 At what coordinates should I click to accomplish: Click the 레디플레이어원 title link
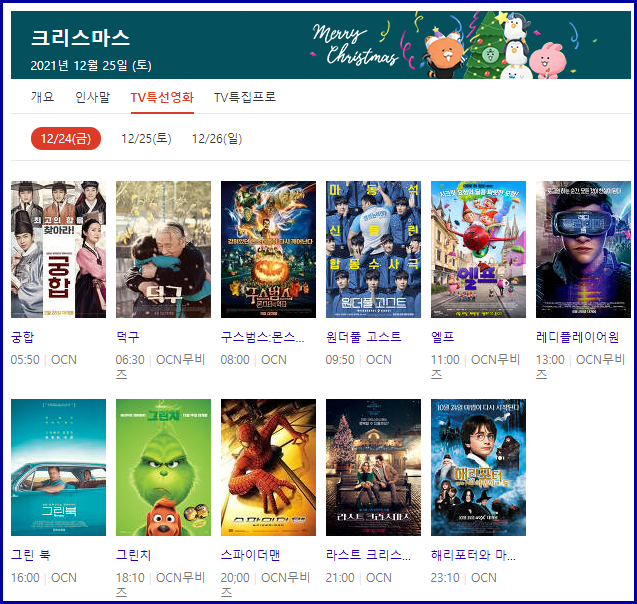coord(577,337)
